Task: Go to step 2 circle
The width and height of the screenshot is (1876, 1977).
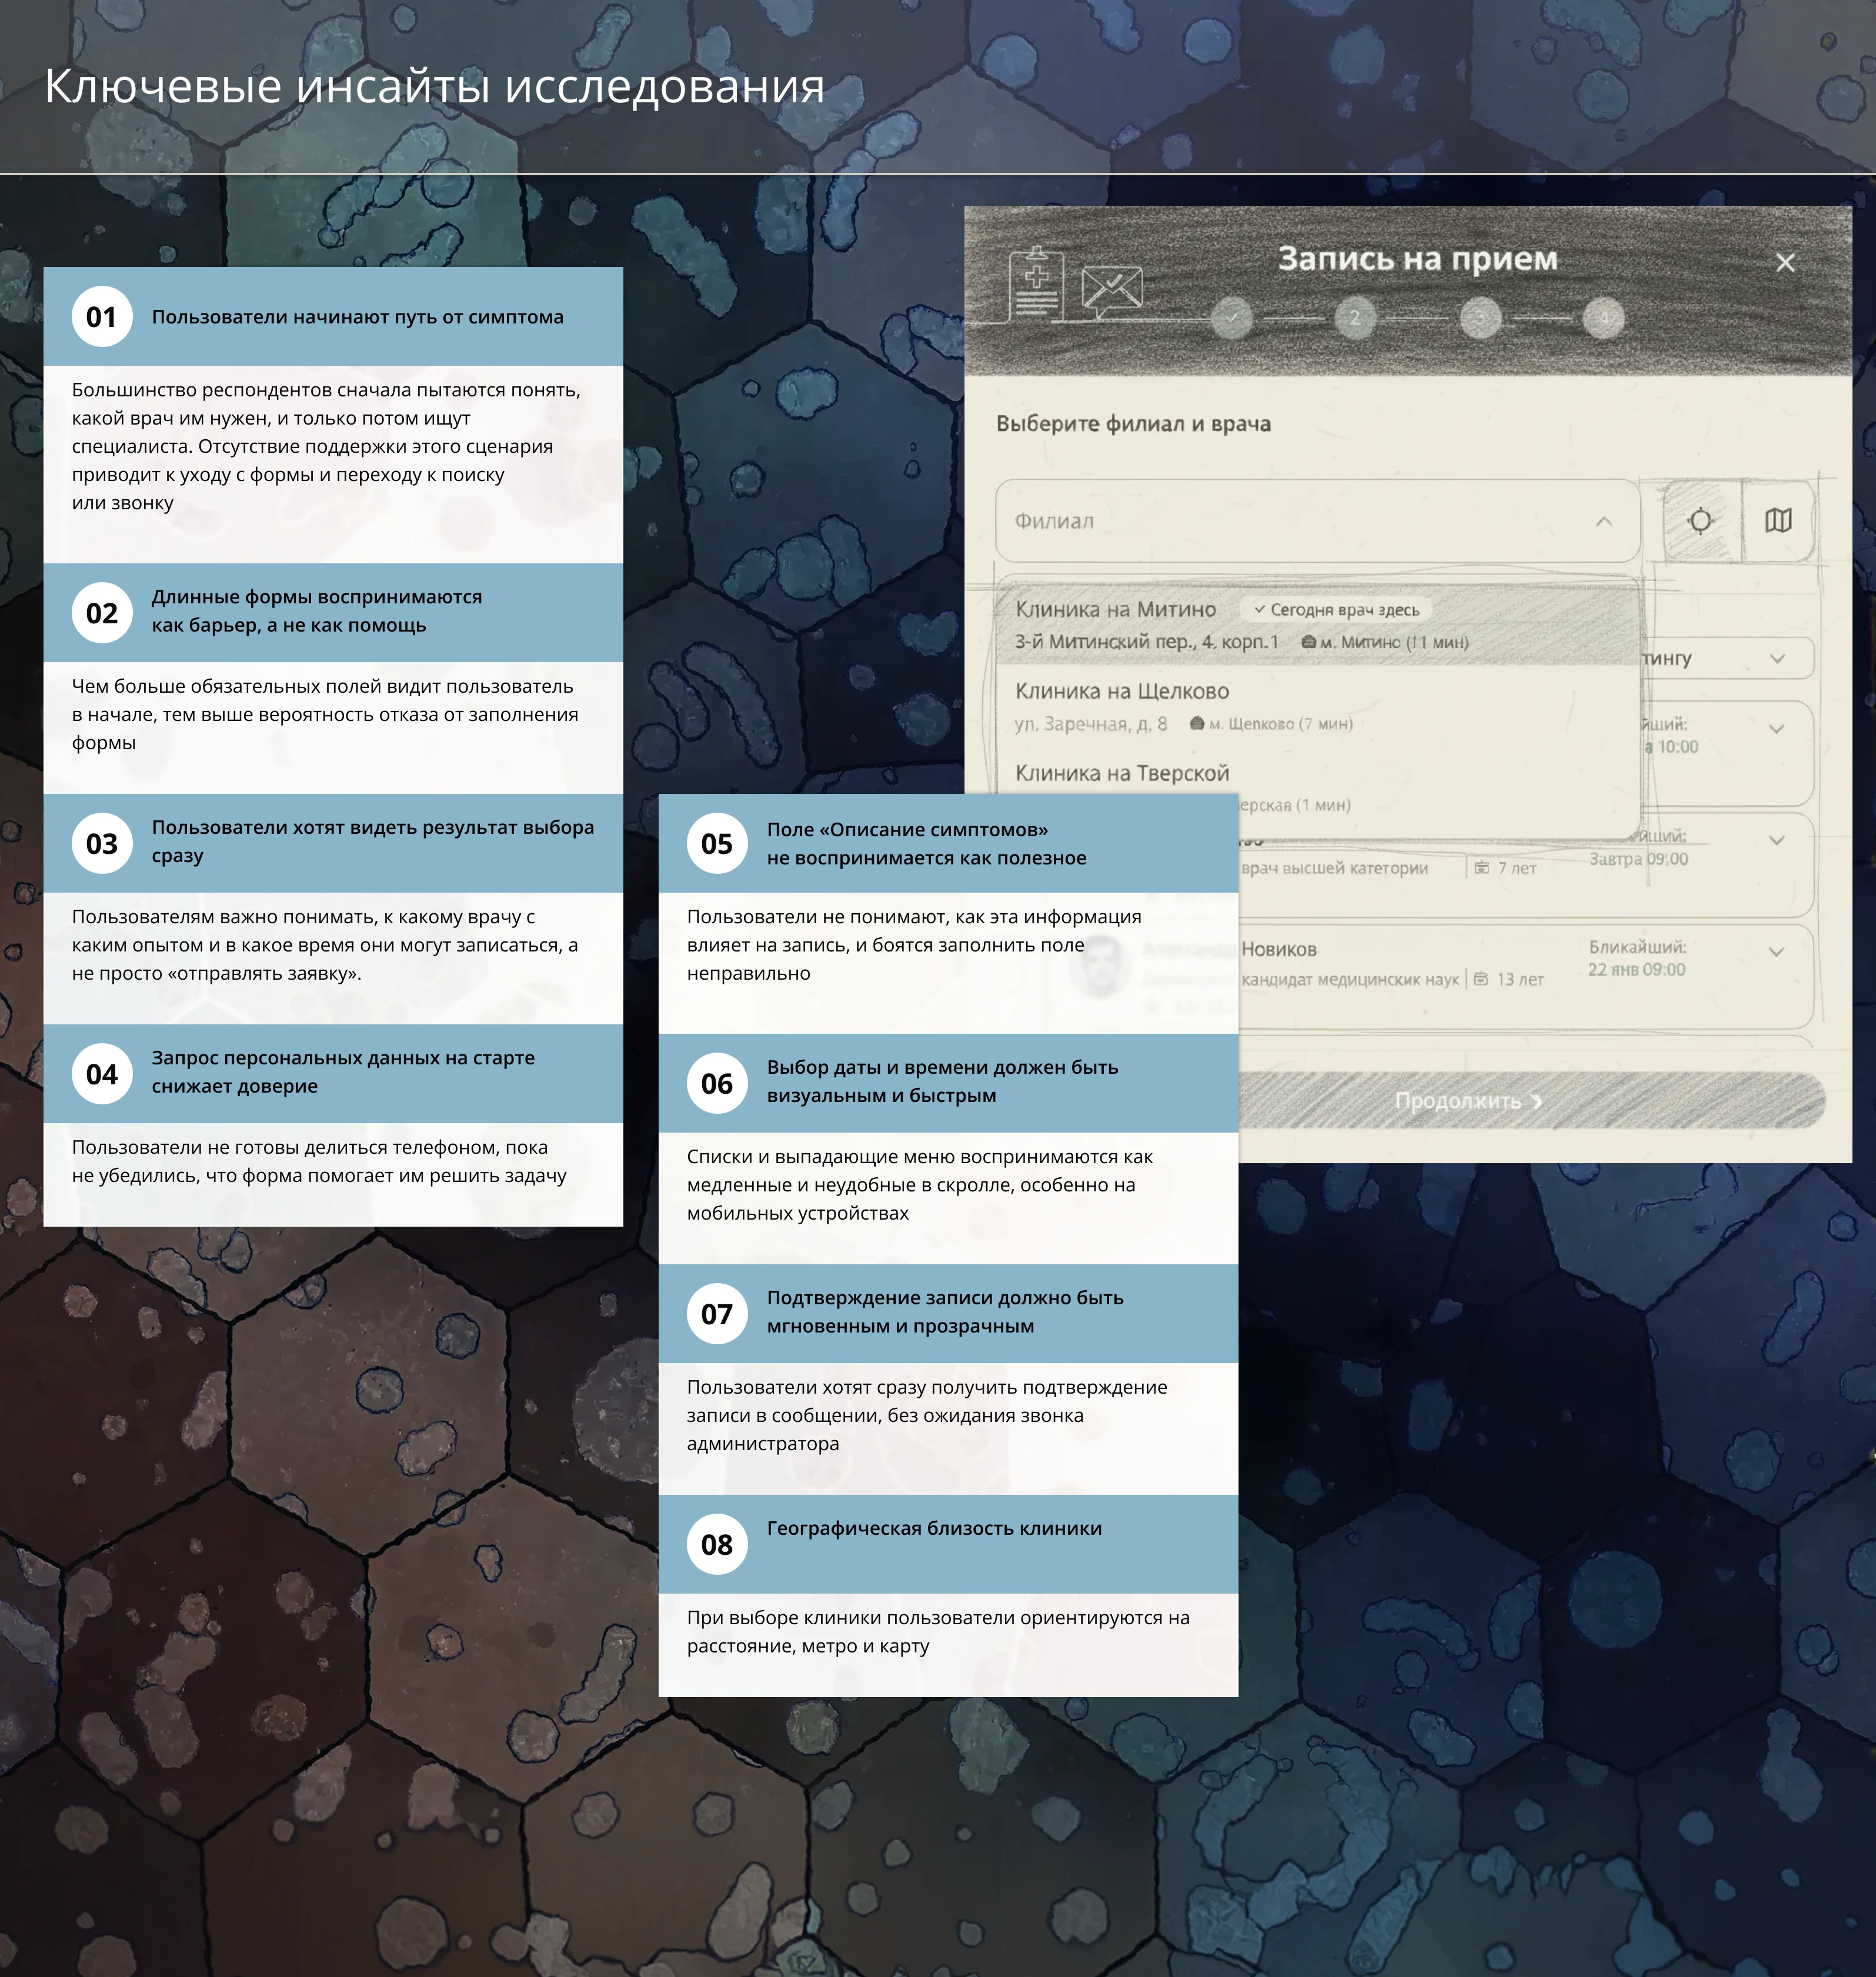Action: [1355, 318]
